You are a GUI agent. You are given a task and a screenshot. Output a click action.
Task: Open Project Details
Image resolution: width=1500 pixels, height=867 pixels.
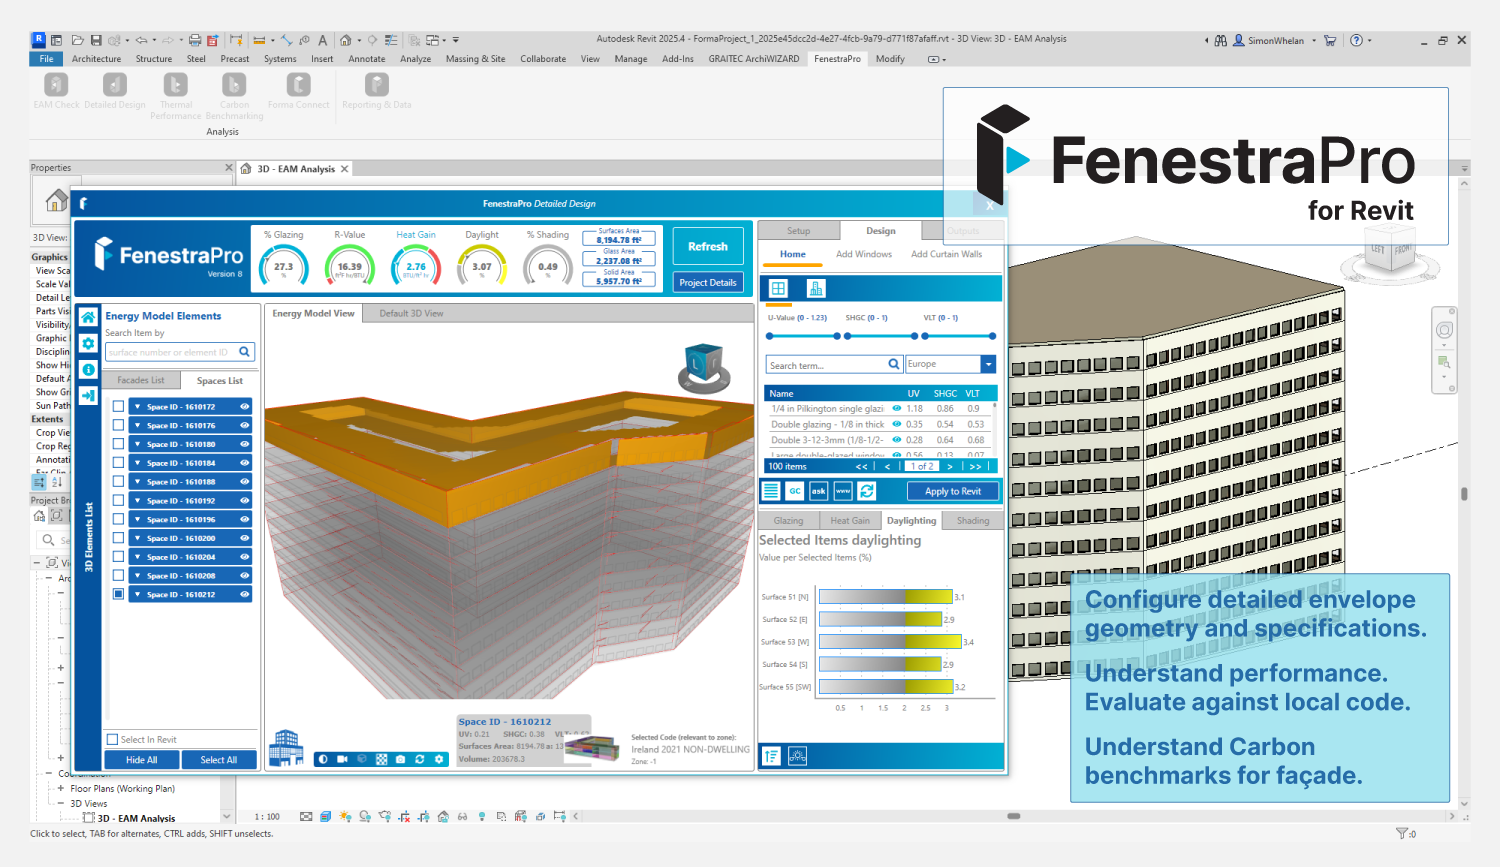[708, 282]
